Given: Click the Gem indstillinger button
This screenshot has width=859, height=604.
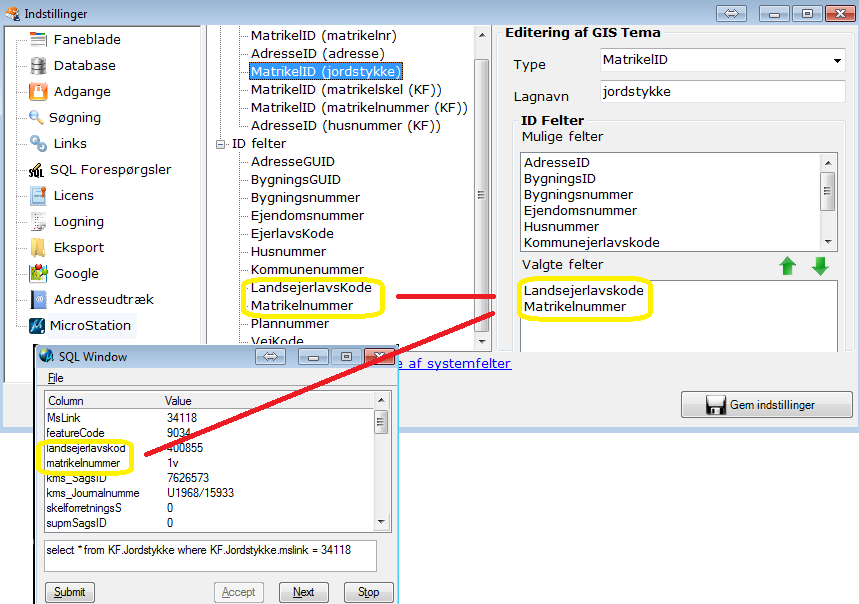Looking at the screenshot, I should (x=767, y=405).
